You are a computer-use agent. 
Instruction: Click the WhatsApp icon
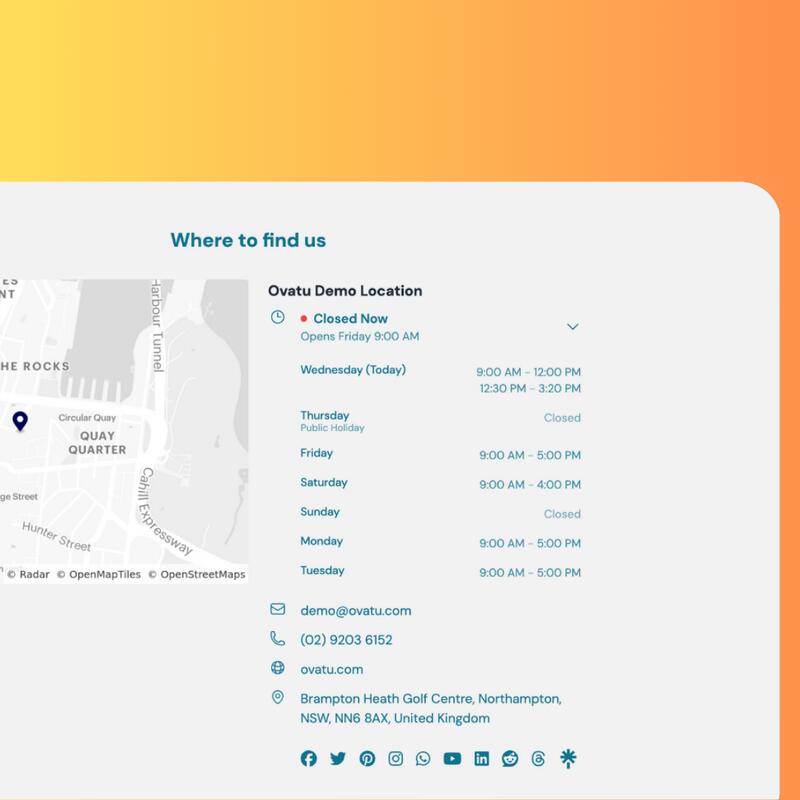(x=423, y=758)
